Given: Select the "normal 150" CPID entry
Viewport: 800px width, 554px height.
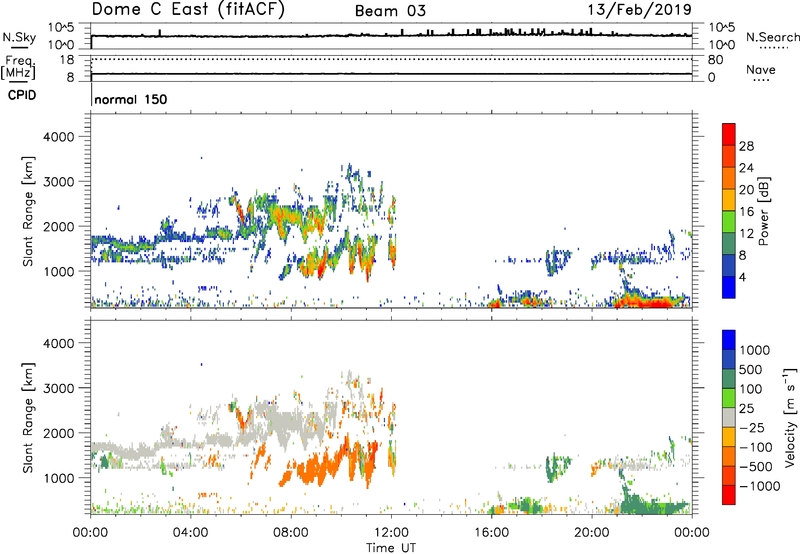Looking at the screenshot, I should click(x=131, y=99).
